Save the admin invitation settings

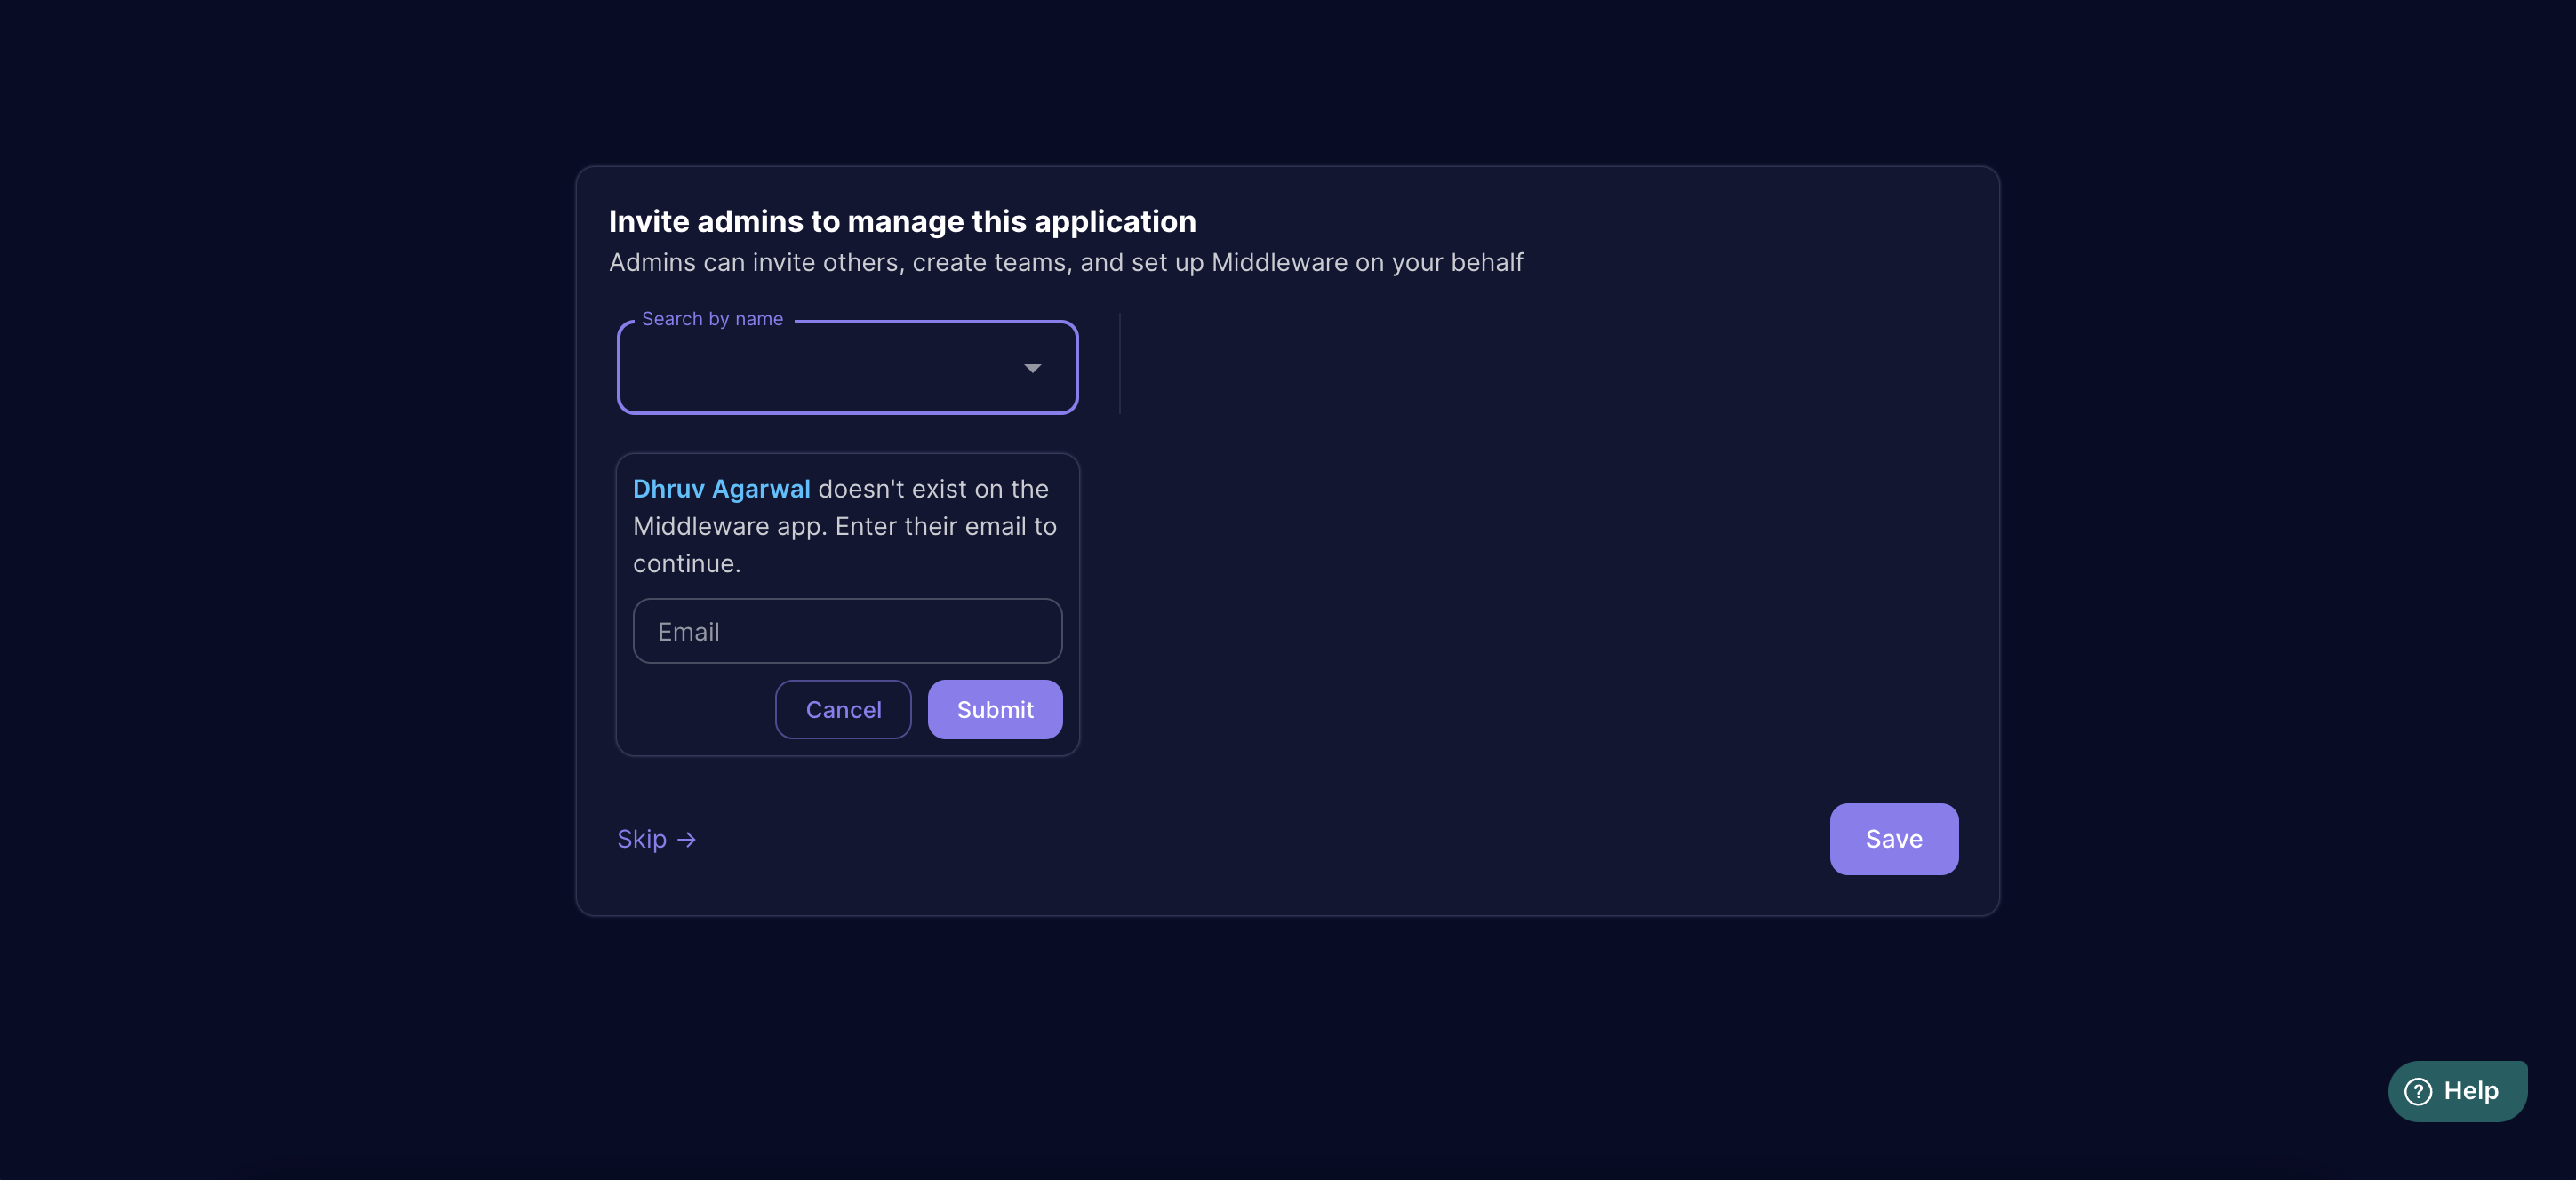tap(1893, 840)
